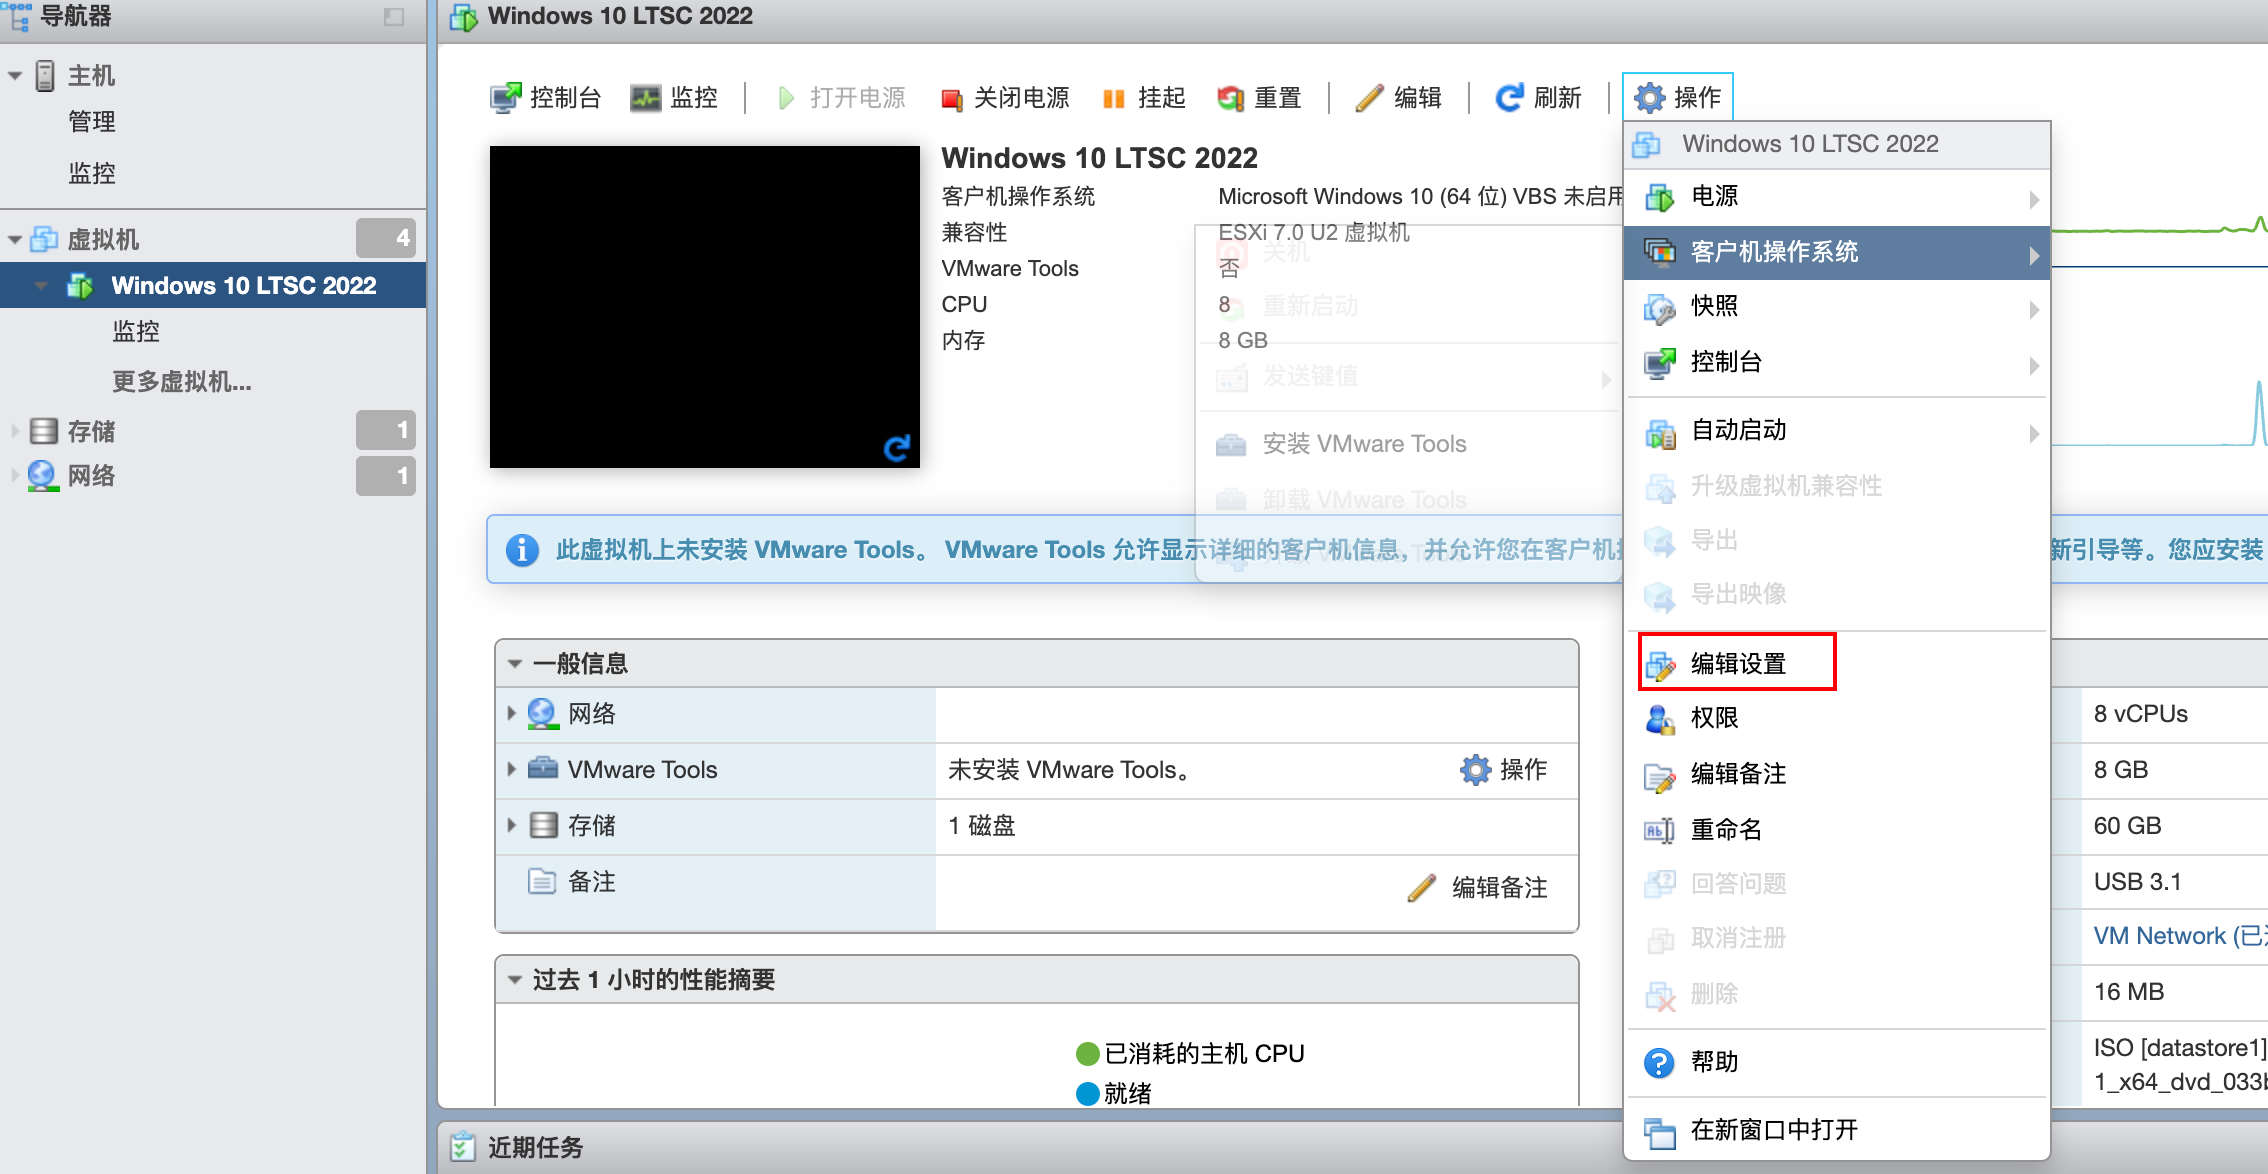
Task: Click the 刷新 refresh button
Action: (1538, 97)
